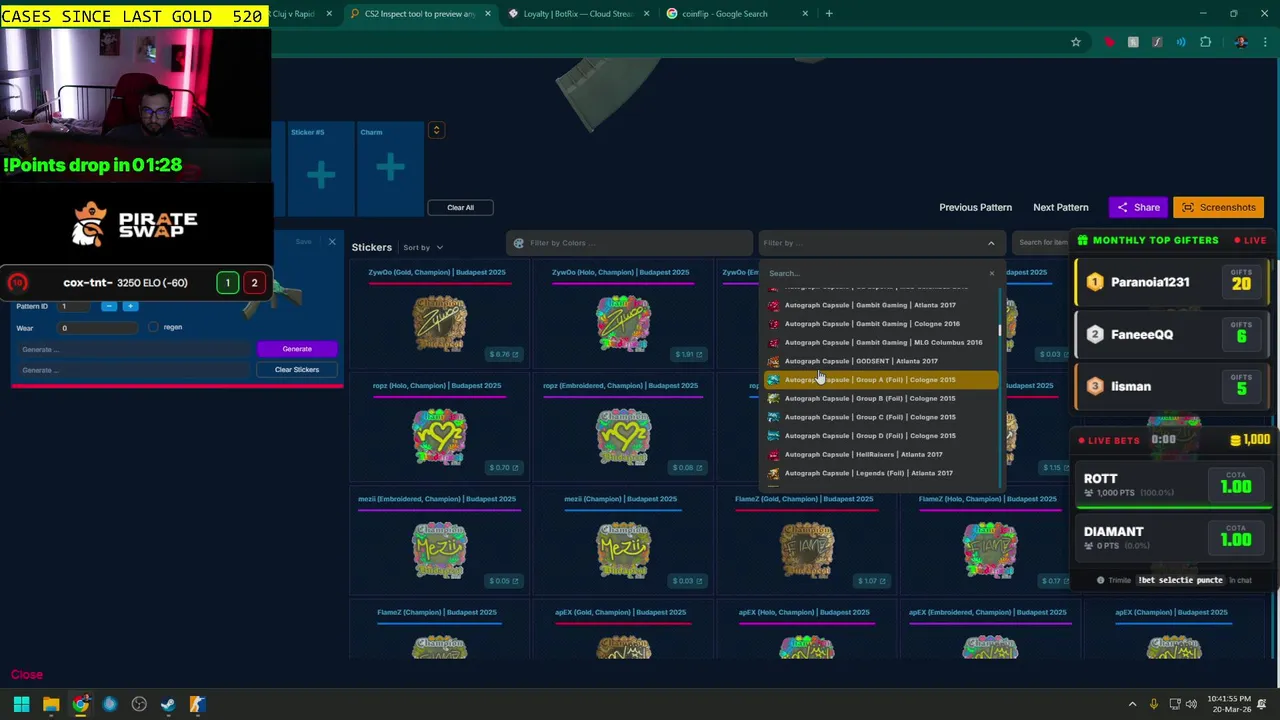Clear all applied stickers with Clear All

pos(460,207)
